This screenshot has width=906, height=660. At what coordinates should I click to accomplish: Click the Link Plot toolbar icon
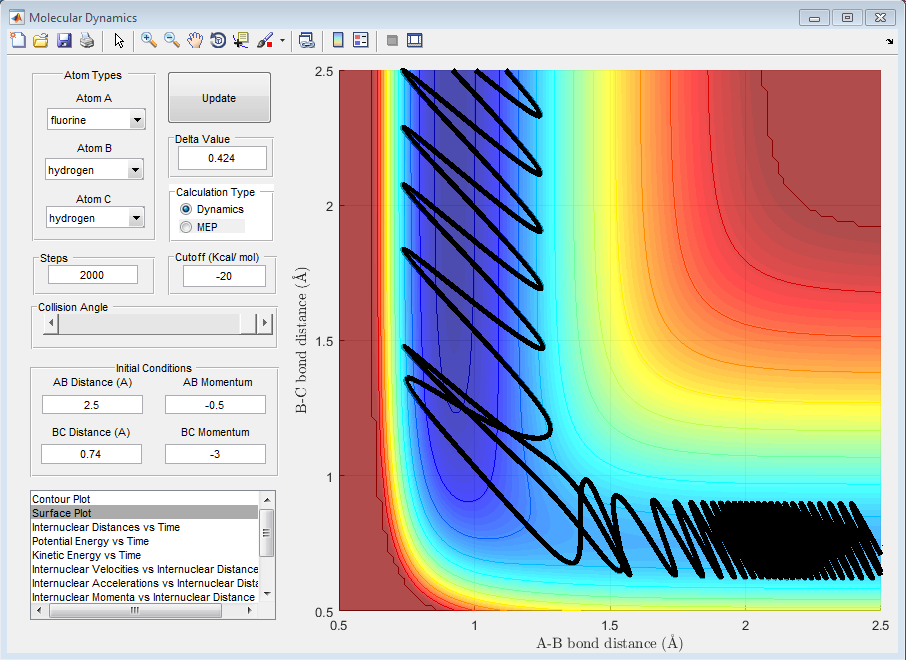[x=306, y=40]
